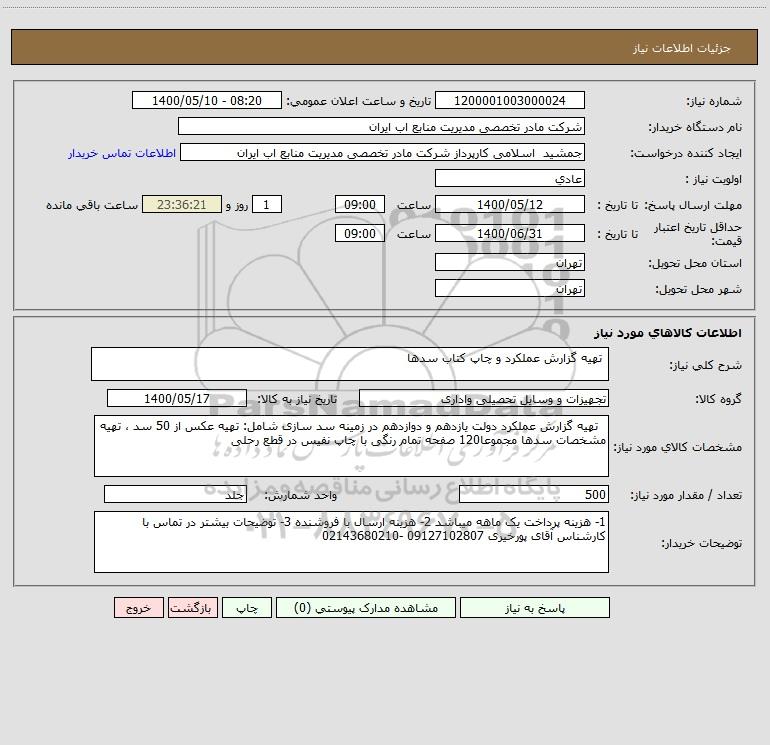Viewport: 770px width, 745px height.
Task: Open مشاهده مدارک پیوستی (0) button
Action: pos(366,607)
